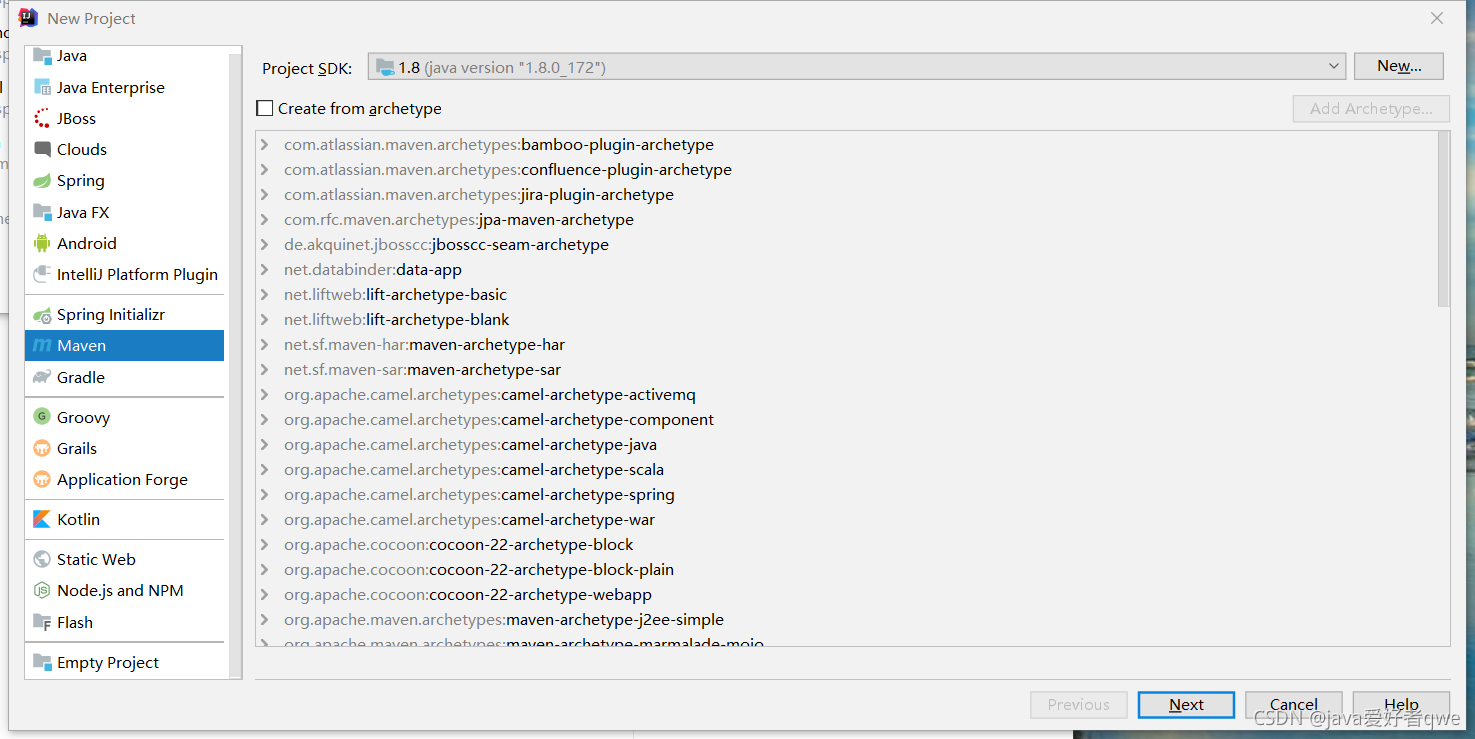Expand camel-archetype-activemq node
The width and height of the screenshot is (1475, 739).
pos(265,395)
